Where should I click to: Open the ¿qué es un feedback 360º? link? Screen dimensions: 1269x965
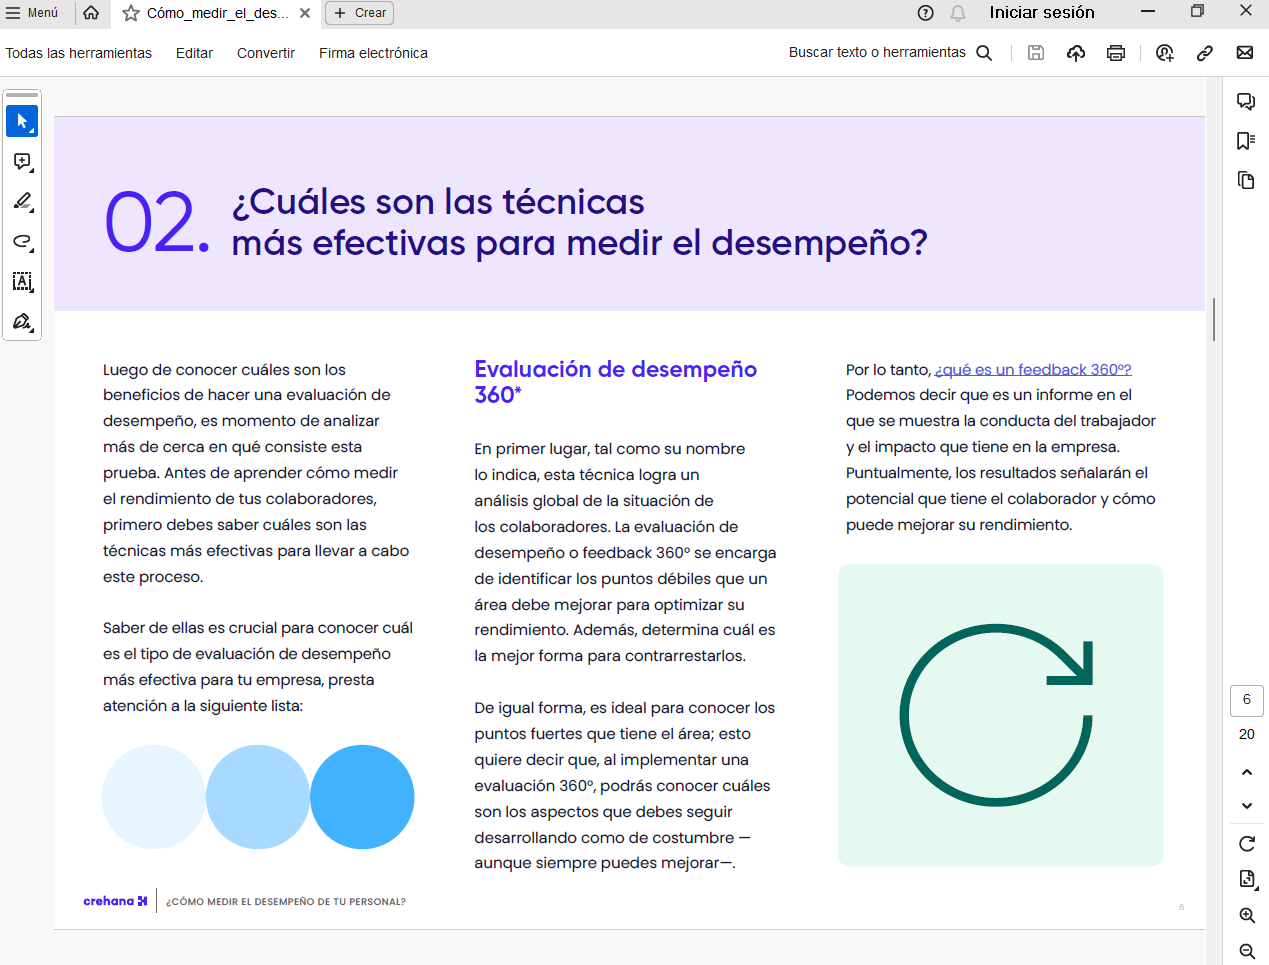point(1033,369)
